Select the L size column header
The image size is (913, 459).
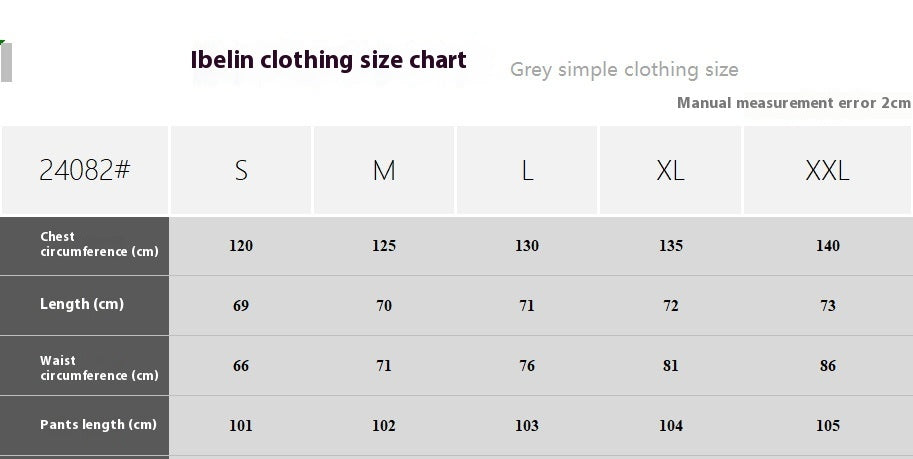[527, 170]
